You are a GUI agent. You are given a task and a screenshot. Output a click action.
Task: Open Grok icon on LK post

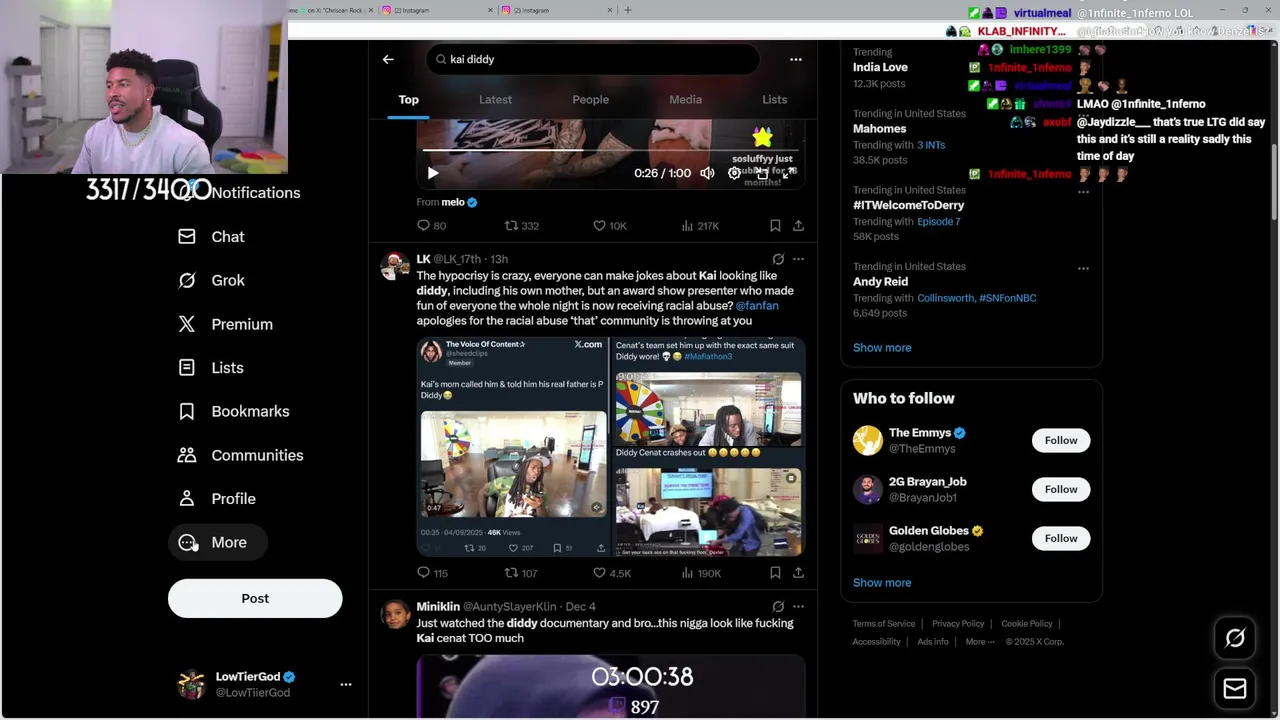pos(778,259)
